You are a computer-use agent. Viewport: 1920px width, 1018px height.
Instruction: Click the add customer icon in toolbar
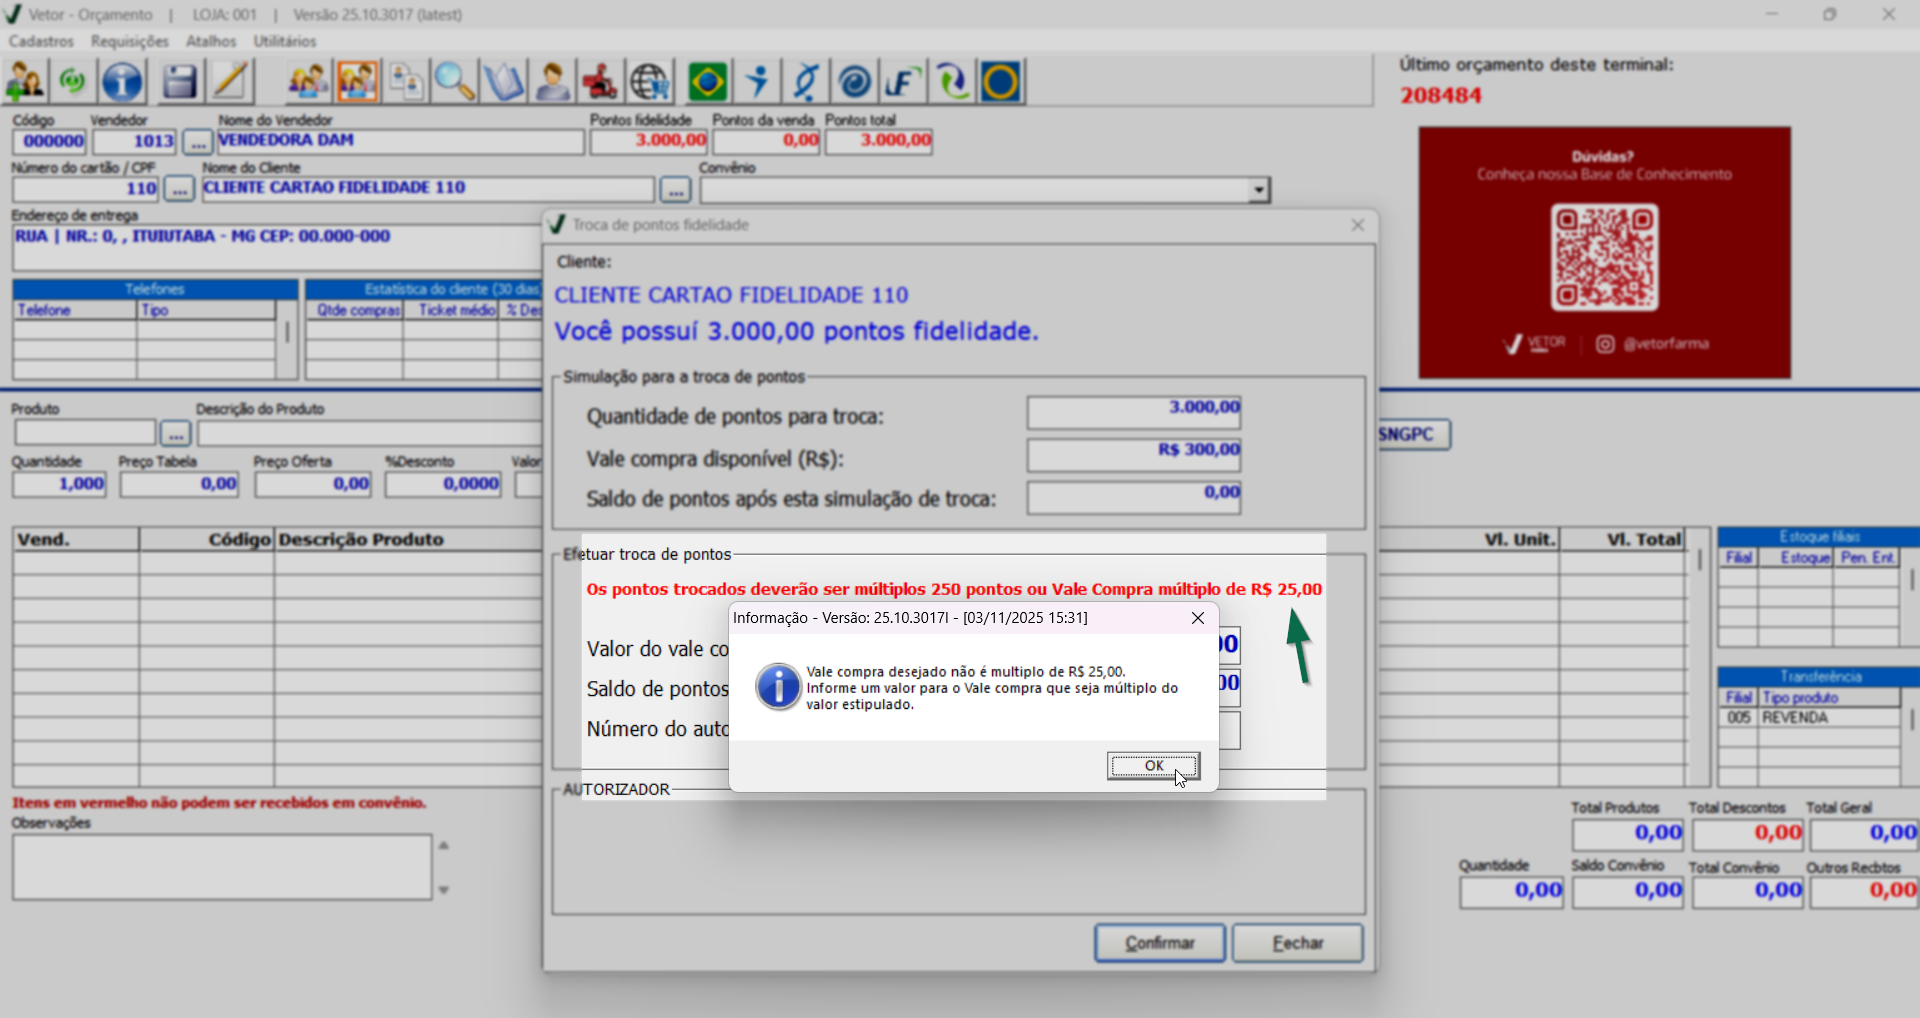pyautogui.click(x=25, y=82)
